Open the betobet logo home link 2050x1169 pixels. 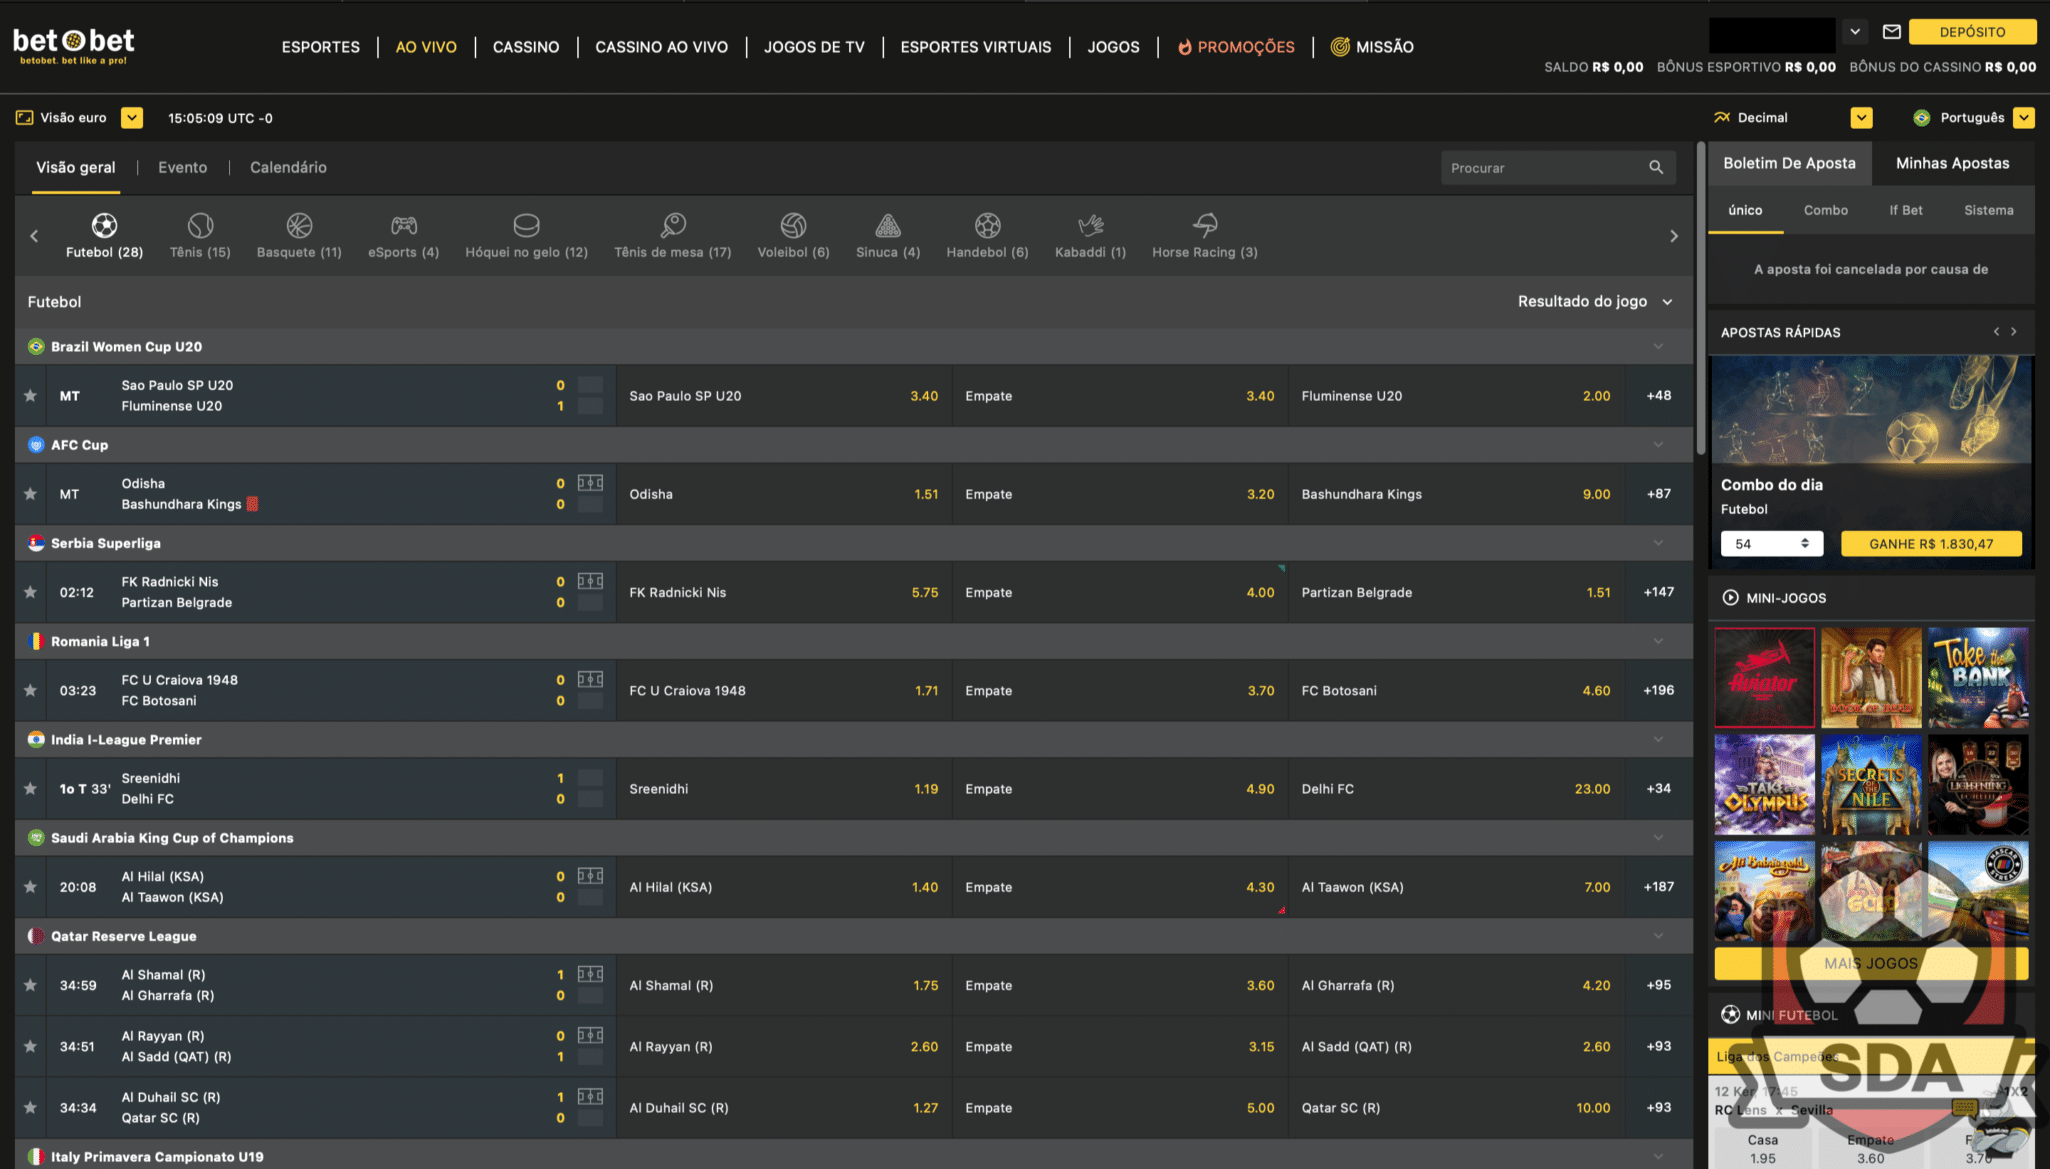pos(73,45)
